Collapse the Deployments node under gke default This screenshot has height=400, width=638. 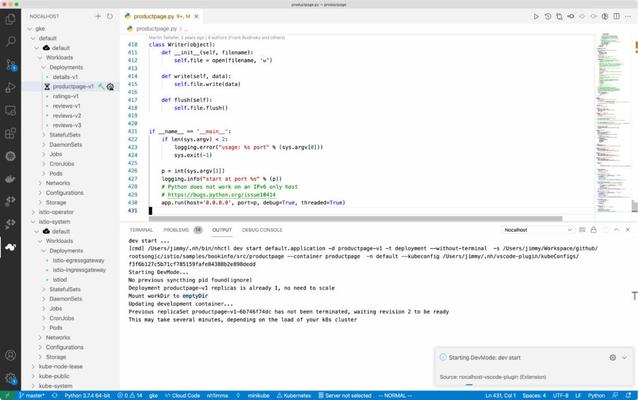point(44,67)
